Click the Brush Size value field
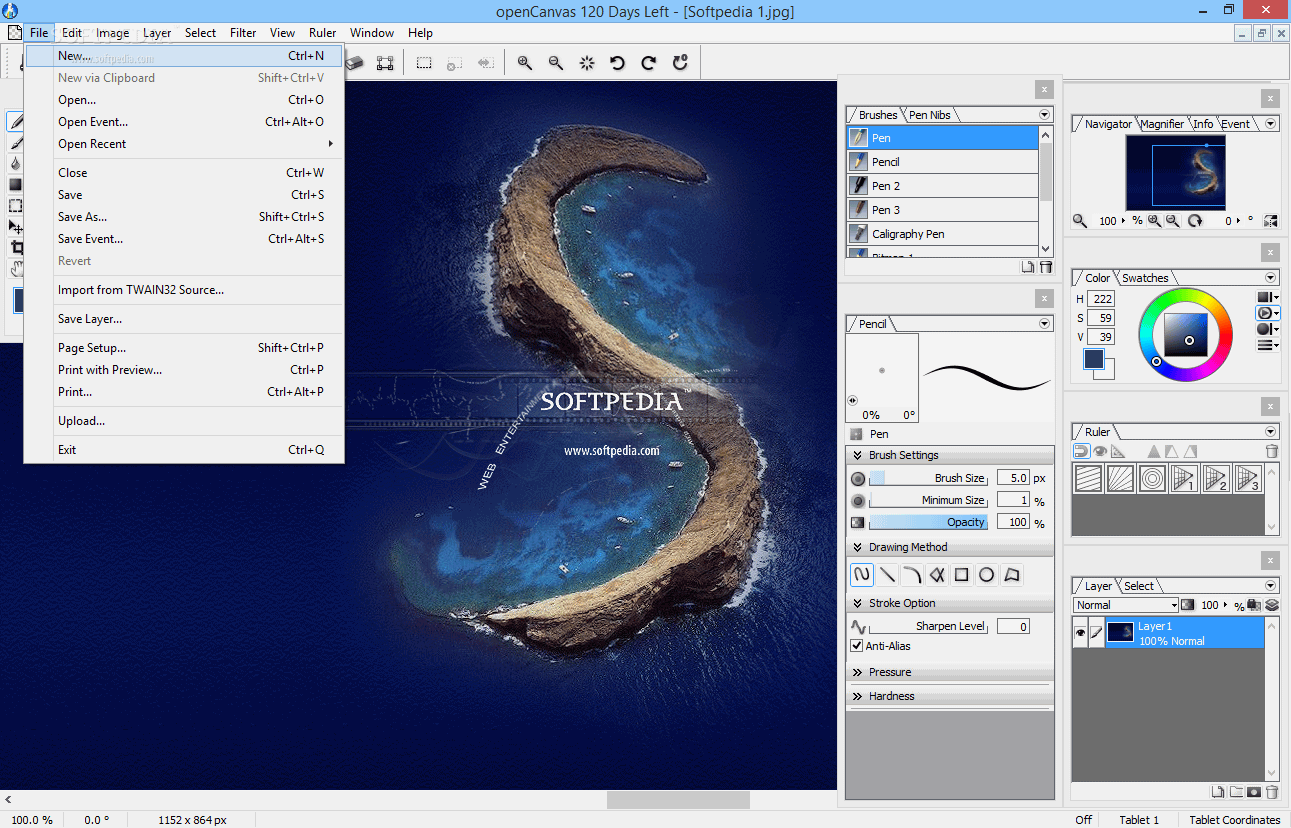Image resolution: width=1291 pixels, height=828 pixels. point(1013,478)
